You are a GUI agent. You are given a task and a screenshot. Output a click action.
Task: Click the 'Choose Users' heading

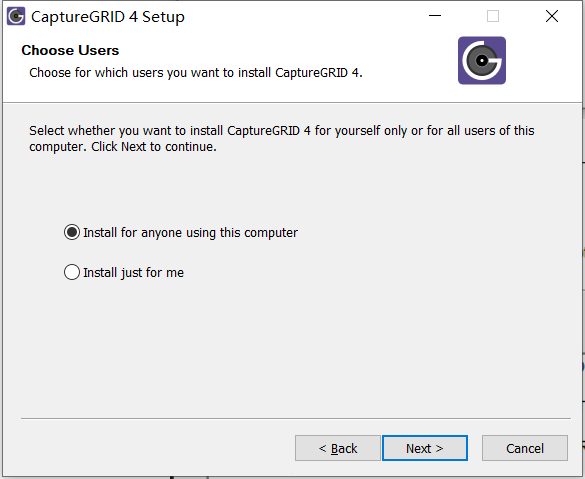pos(70,50)
